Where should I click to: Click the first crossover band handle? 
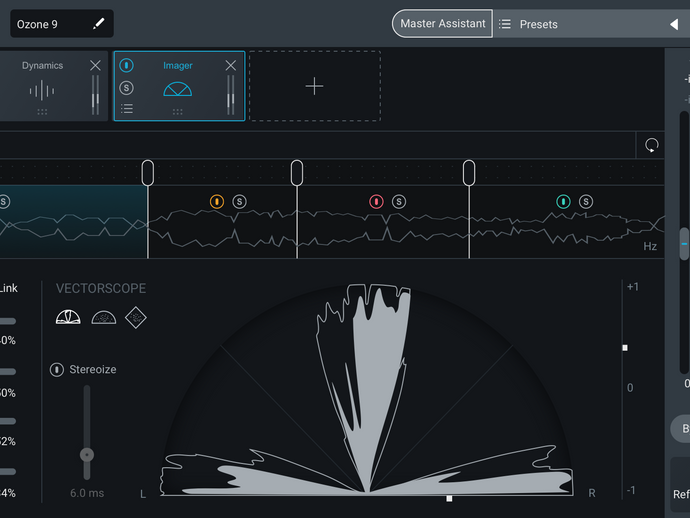(148, 173)
